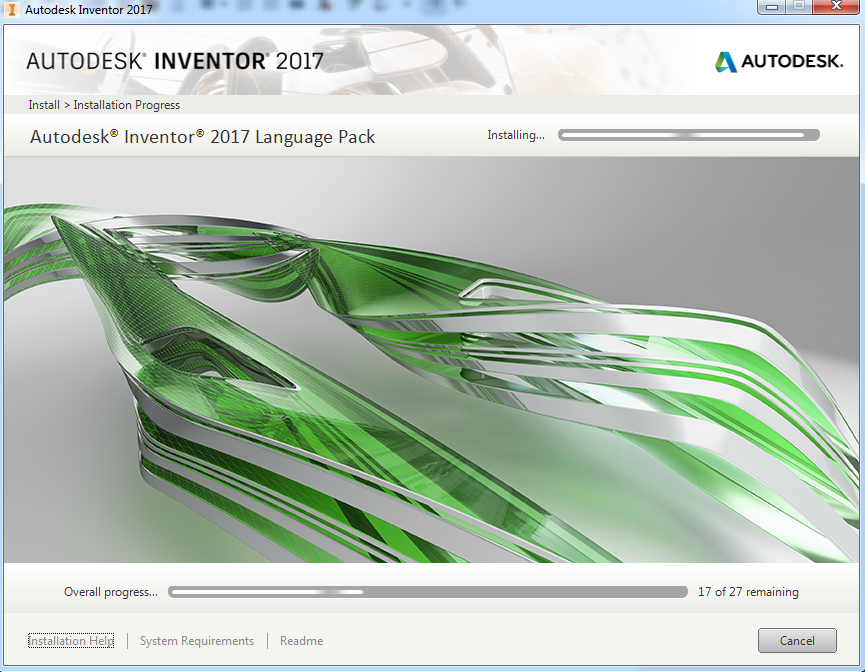Click the 'Install > Installation Progress' breadcrumb
The height and width of the screenshot is (672, 865).
point(104,105)
